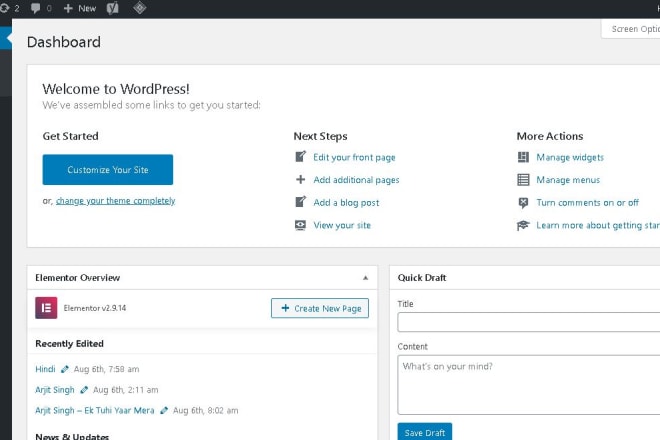This screenshot has height=440, width=660.
Task: Click the Edit your front page icon
Action: coord(300,157)
